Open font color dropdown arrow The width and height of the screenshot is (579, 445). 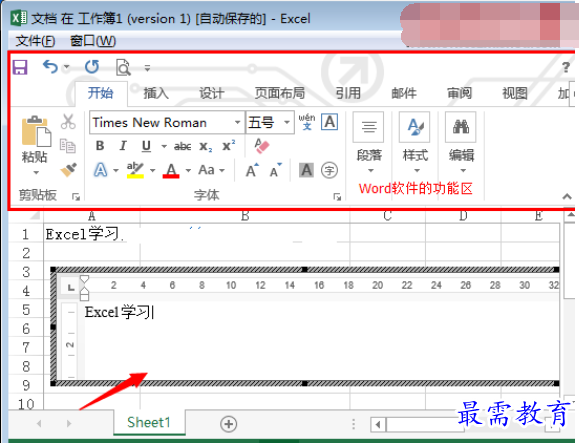(188, 171)
